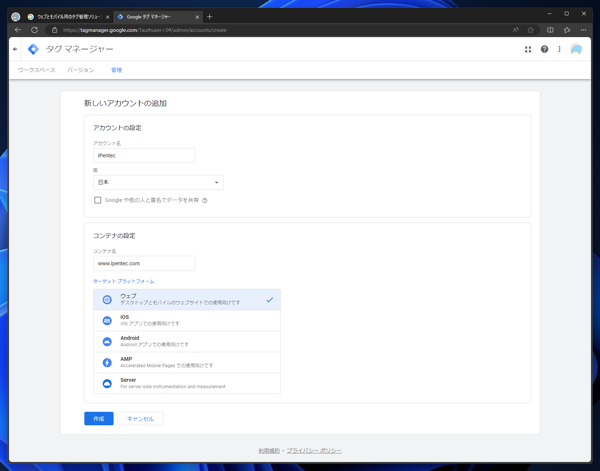The width and height of the screenshot is (600, 471).
Task: View site info lock icon
Action: point(55,30)
